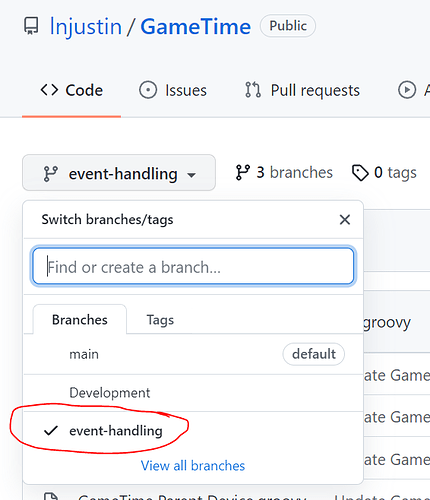Click the Issues circle-dot icon

coord(148,90)
